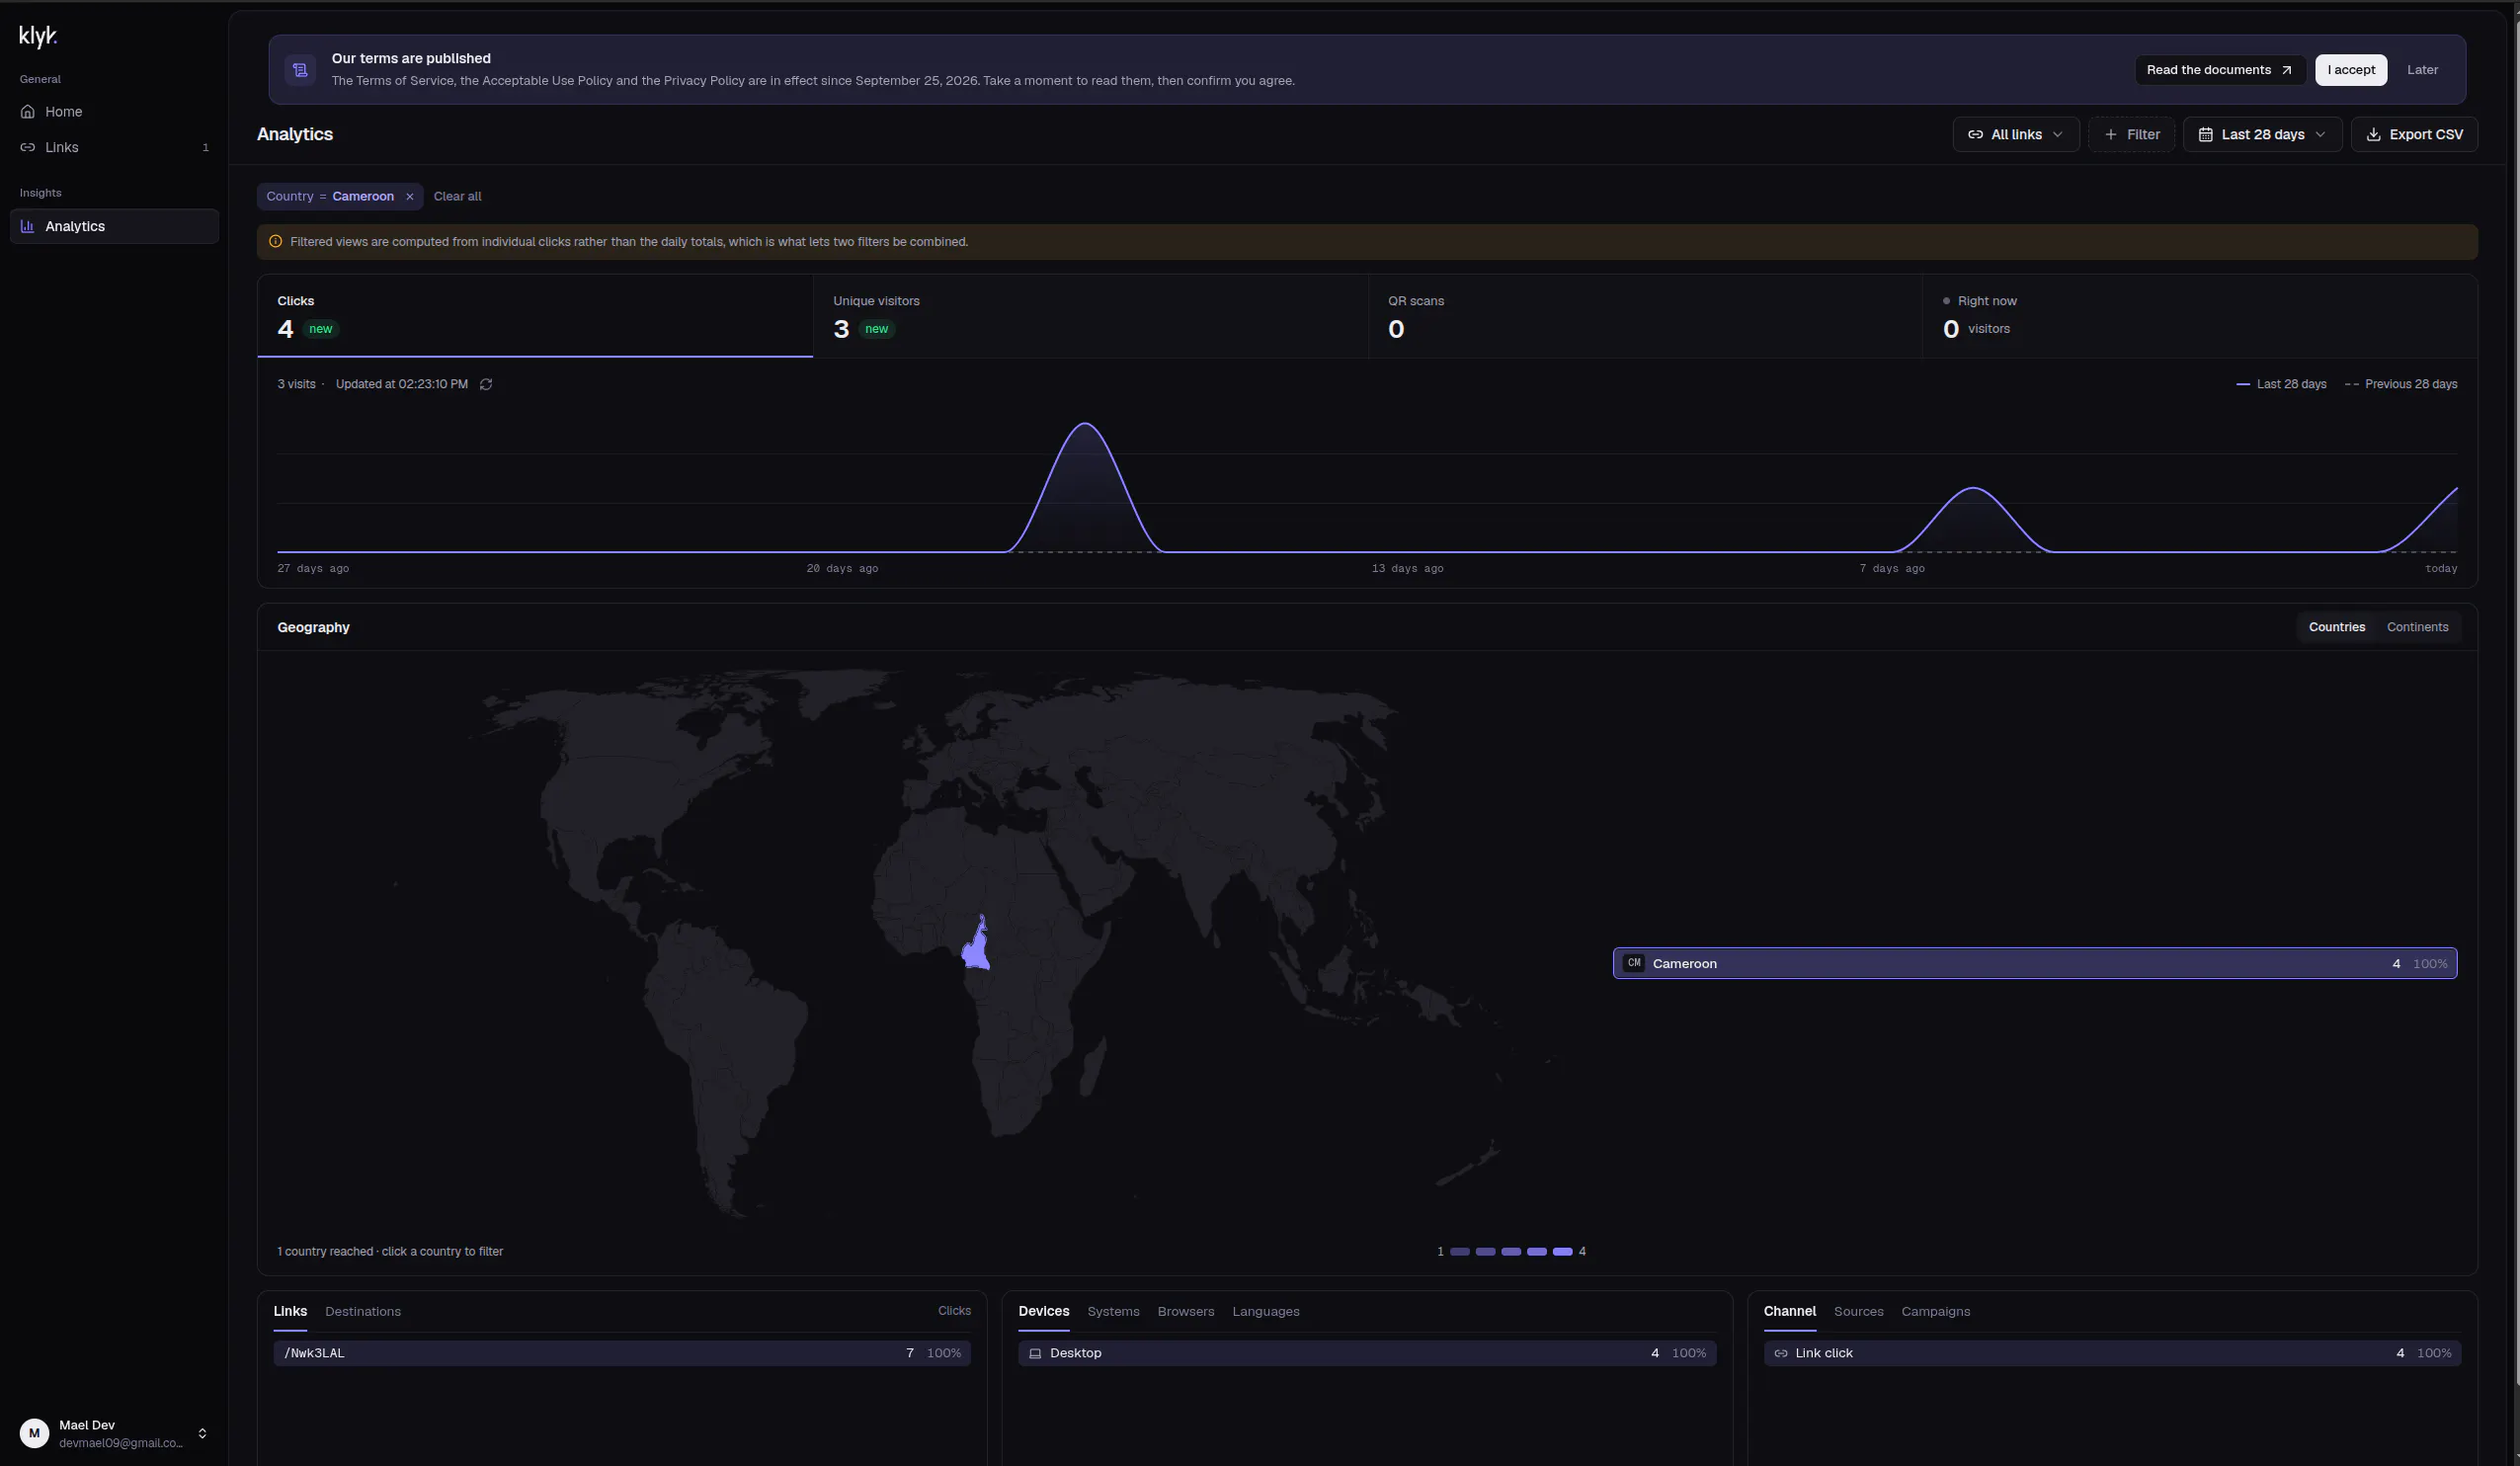Click the info icon in filtered views notice
The image size is (2520, 1466).
point(276,241)
